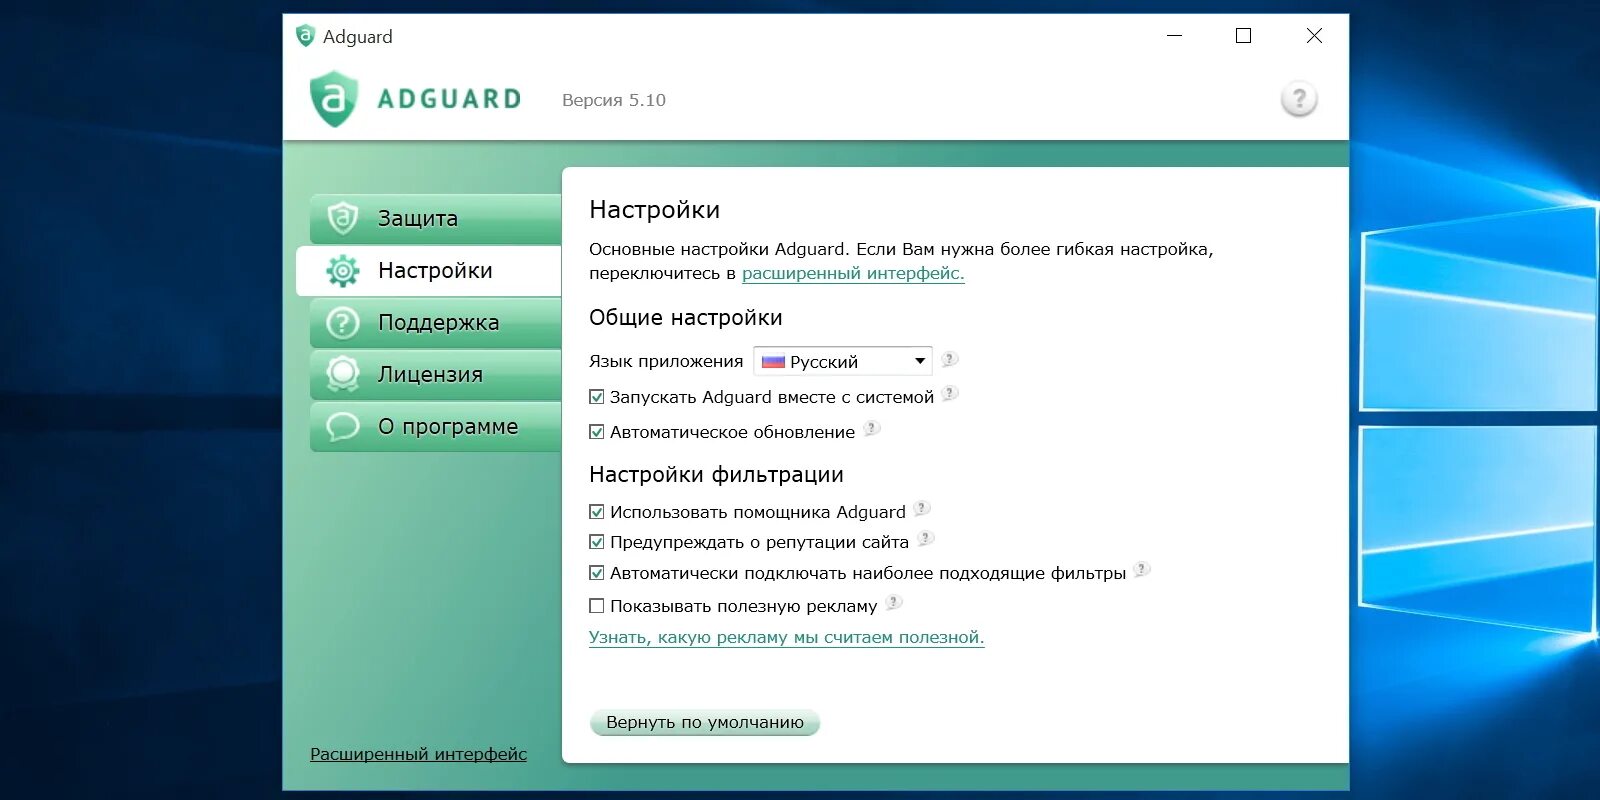This screenshot has width=1600, height=800.
Task: Minimize the Adguard window
Action: pyautogui.click(x=1174, y=36)
